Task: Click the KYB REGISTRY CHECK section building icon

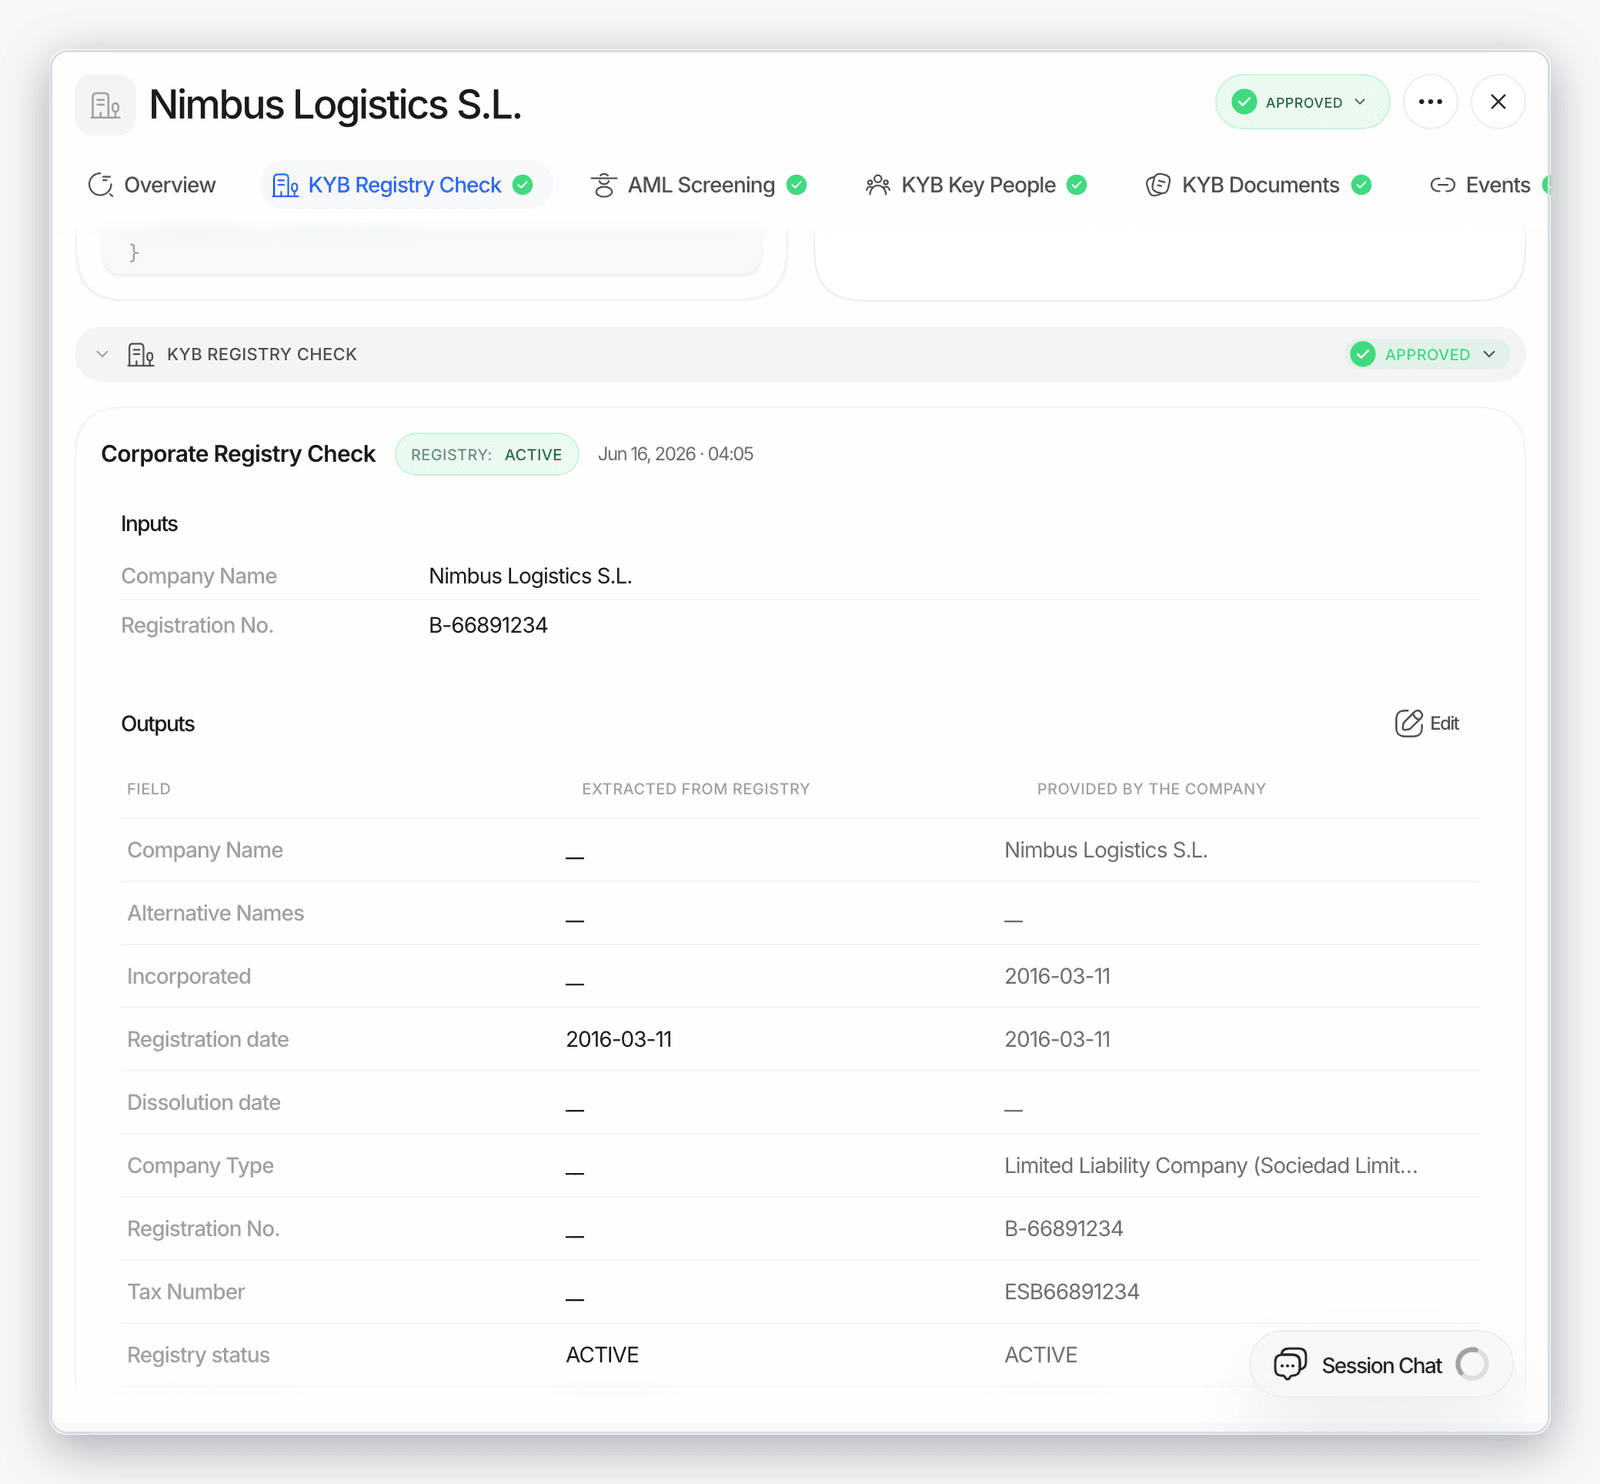Action: (x=141, y=354)
